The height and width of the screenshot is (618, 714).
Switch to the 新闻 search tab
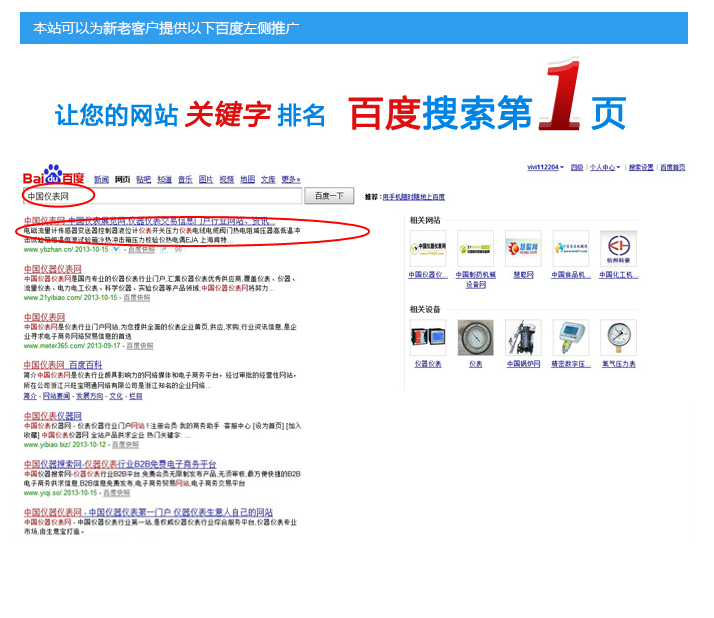pyautogui.click(x=101, y=180)
